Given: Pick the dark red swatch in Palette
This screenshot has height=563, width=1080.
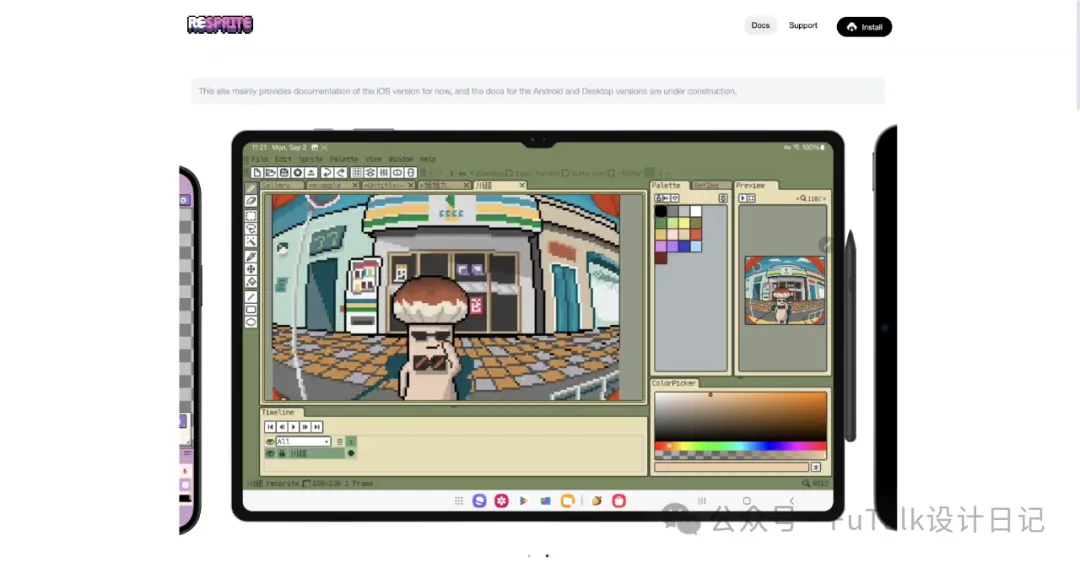Looking at the screenshot, I should [x=661, y=258].
